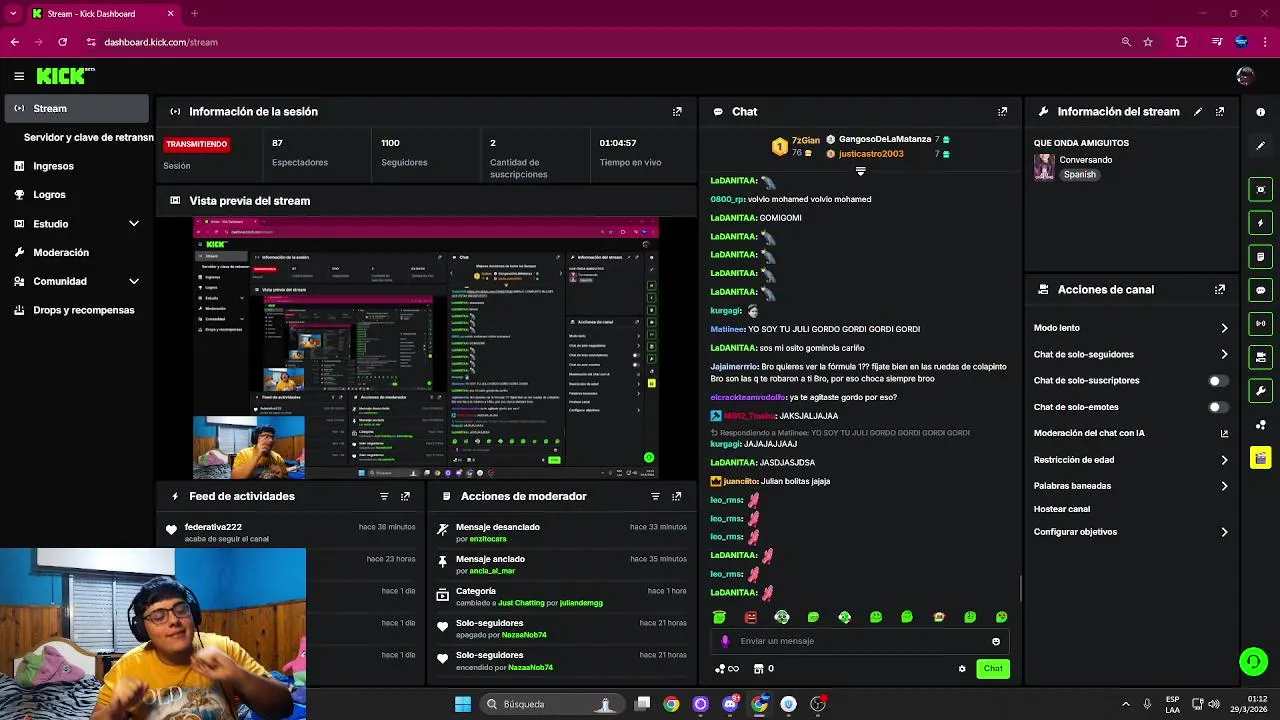Toggle the note panel icon in the right sidebar
Image resolution: width=1280 pixels, height=720 pixels.
click(x=1260, y=257)
